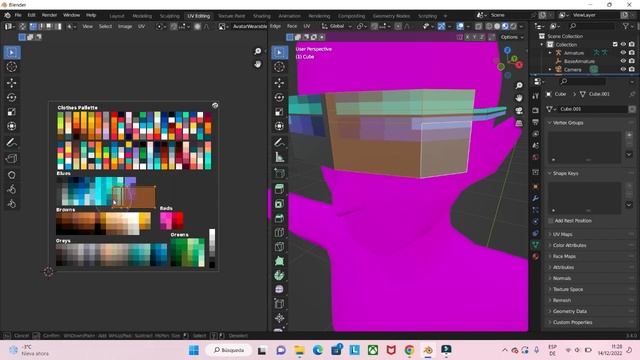Open the Material properties tab
The width and height of the screenshot is (640, 360).
(x=536, y=256)
